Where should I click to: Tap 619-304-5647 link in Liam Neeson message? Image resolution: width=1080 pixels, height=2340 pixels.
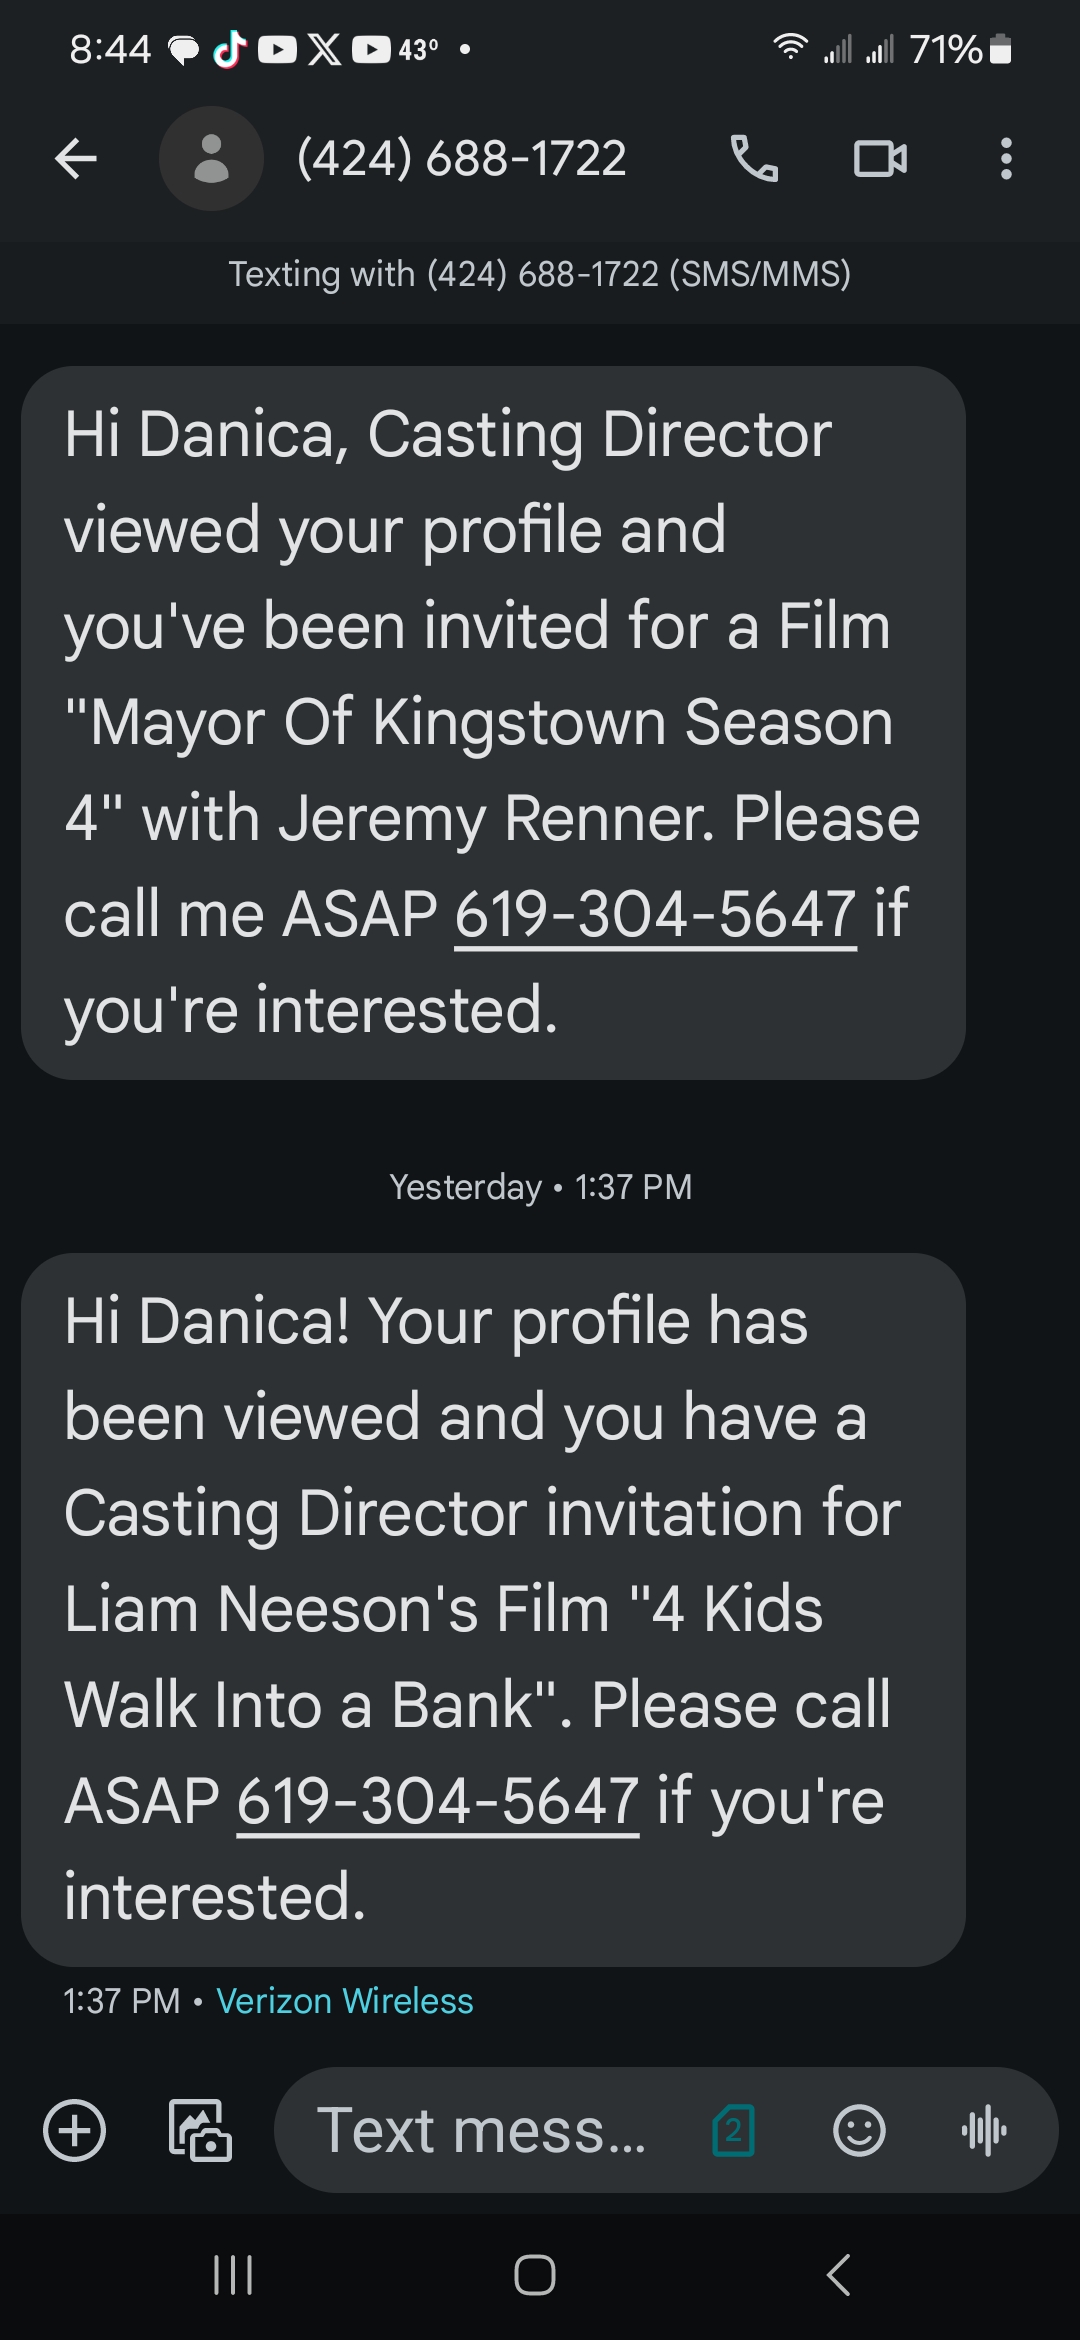click(438, 1801)
